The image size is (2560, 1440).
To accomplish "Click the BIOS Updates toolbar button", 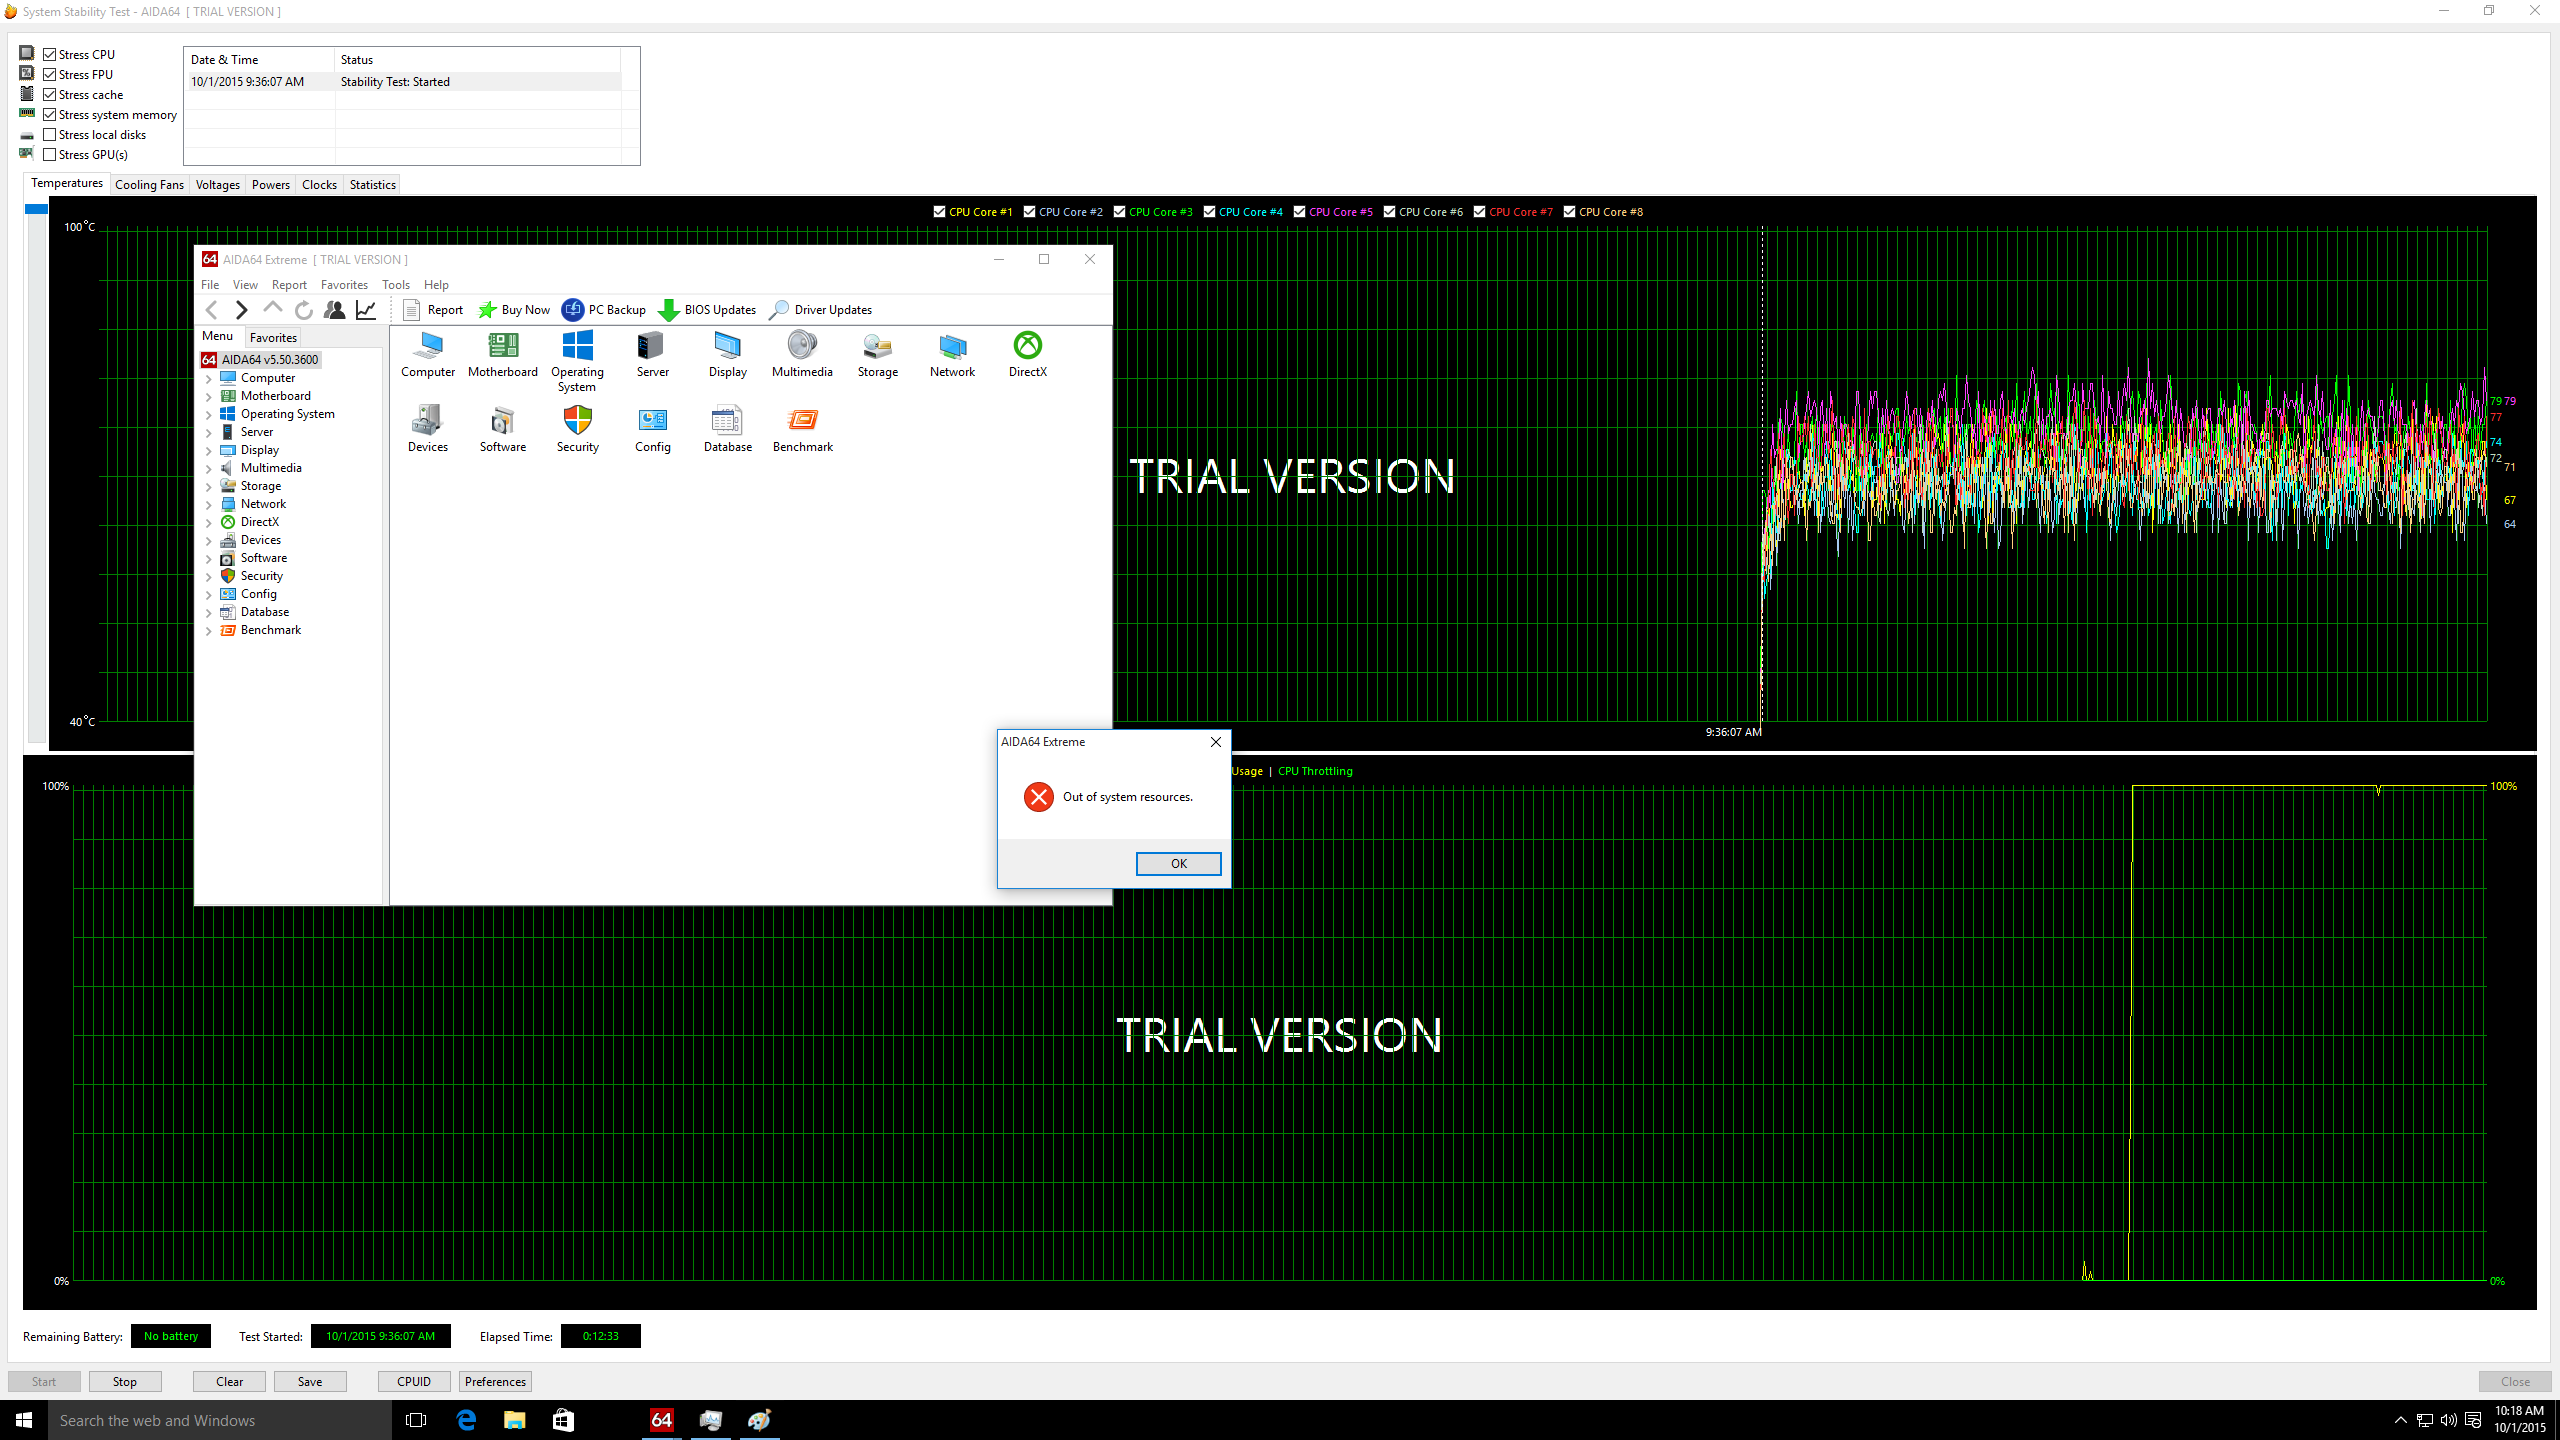I will pos(707,310).
